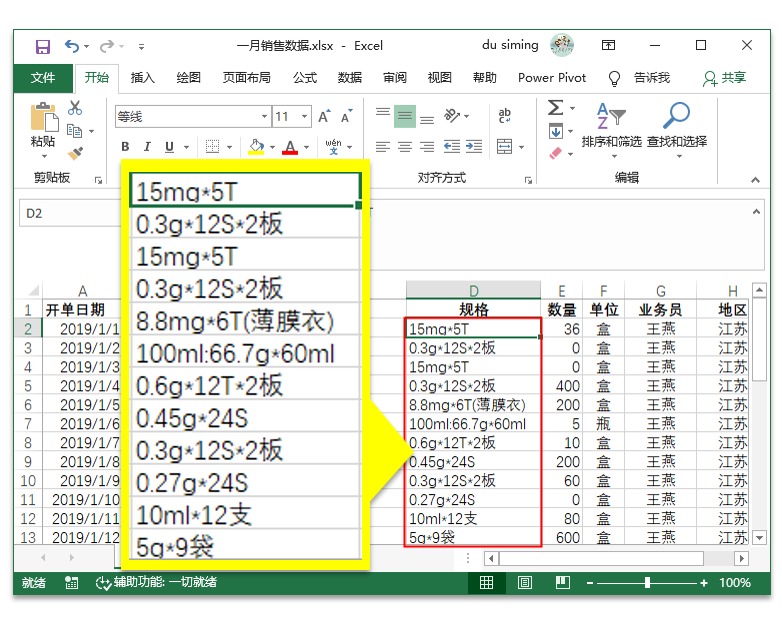The width and height of the screenshot is (782, 627).
Task: Open fill color dropdown arrow
Action: coord(272,147)
